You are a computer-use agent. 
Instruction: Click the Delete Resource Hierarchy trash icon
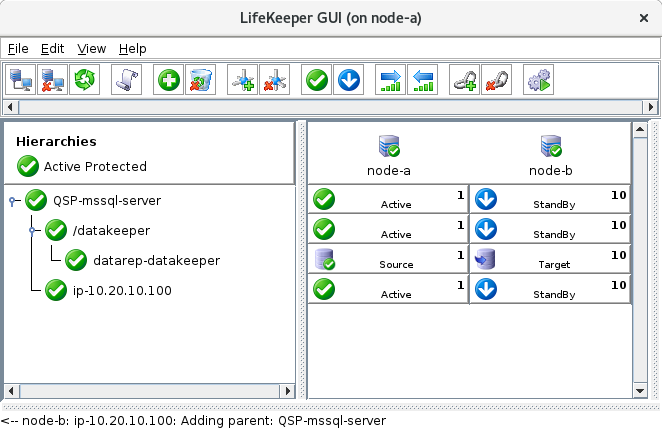click(200, 81)
